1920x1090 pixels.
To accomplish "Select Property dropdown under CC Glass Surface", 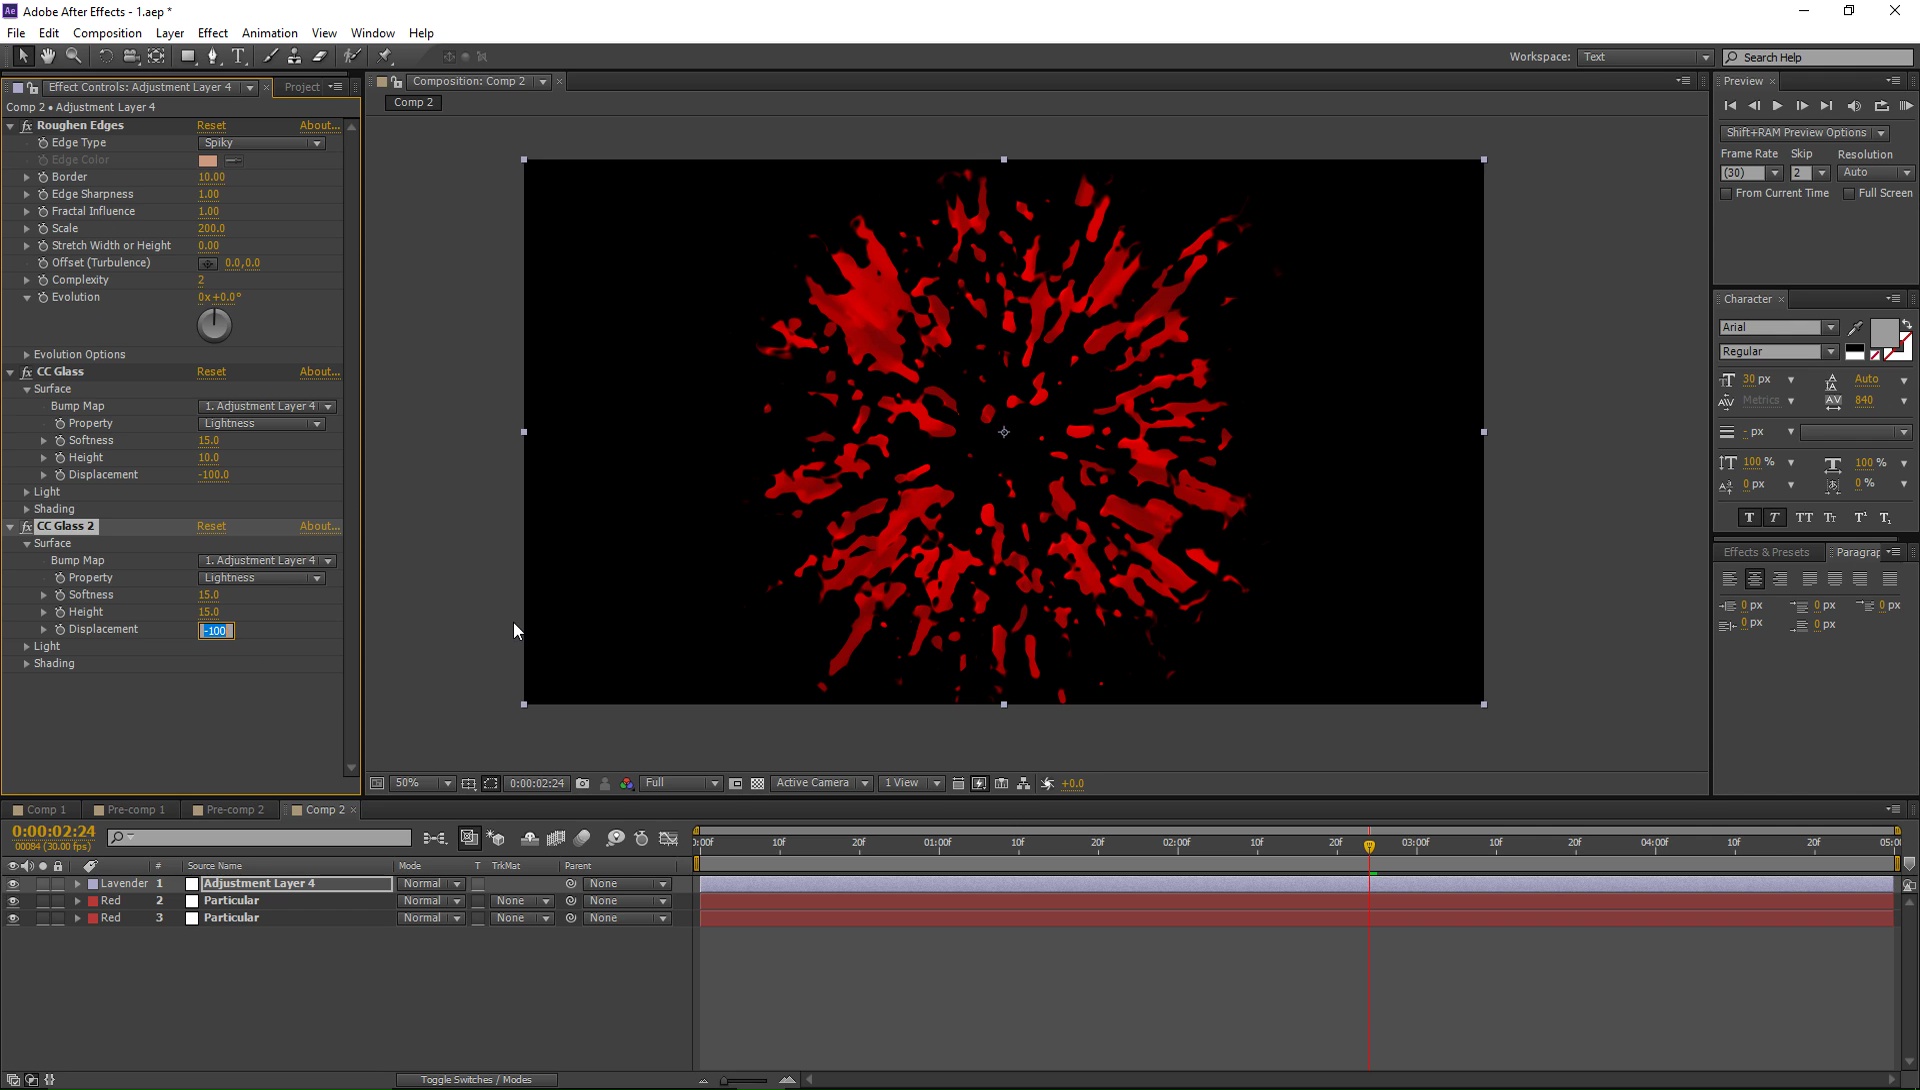I will (x=260, y=423).
